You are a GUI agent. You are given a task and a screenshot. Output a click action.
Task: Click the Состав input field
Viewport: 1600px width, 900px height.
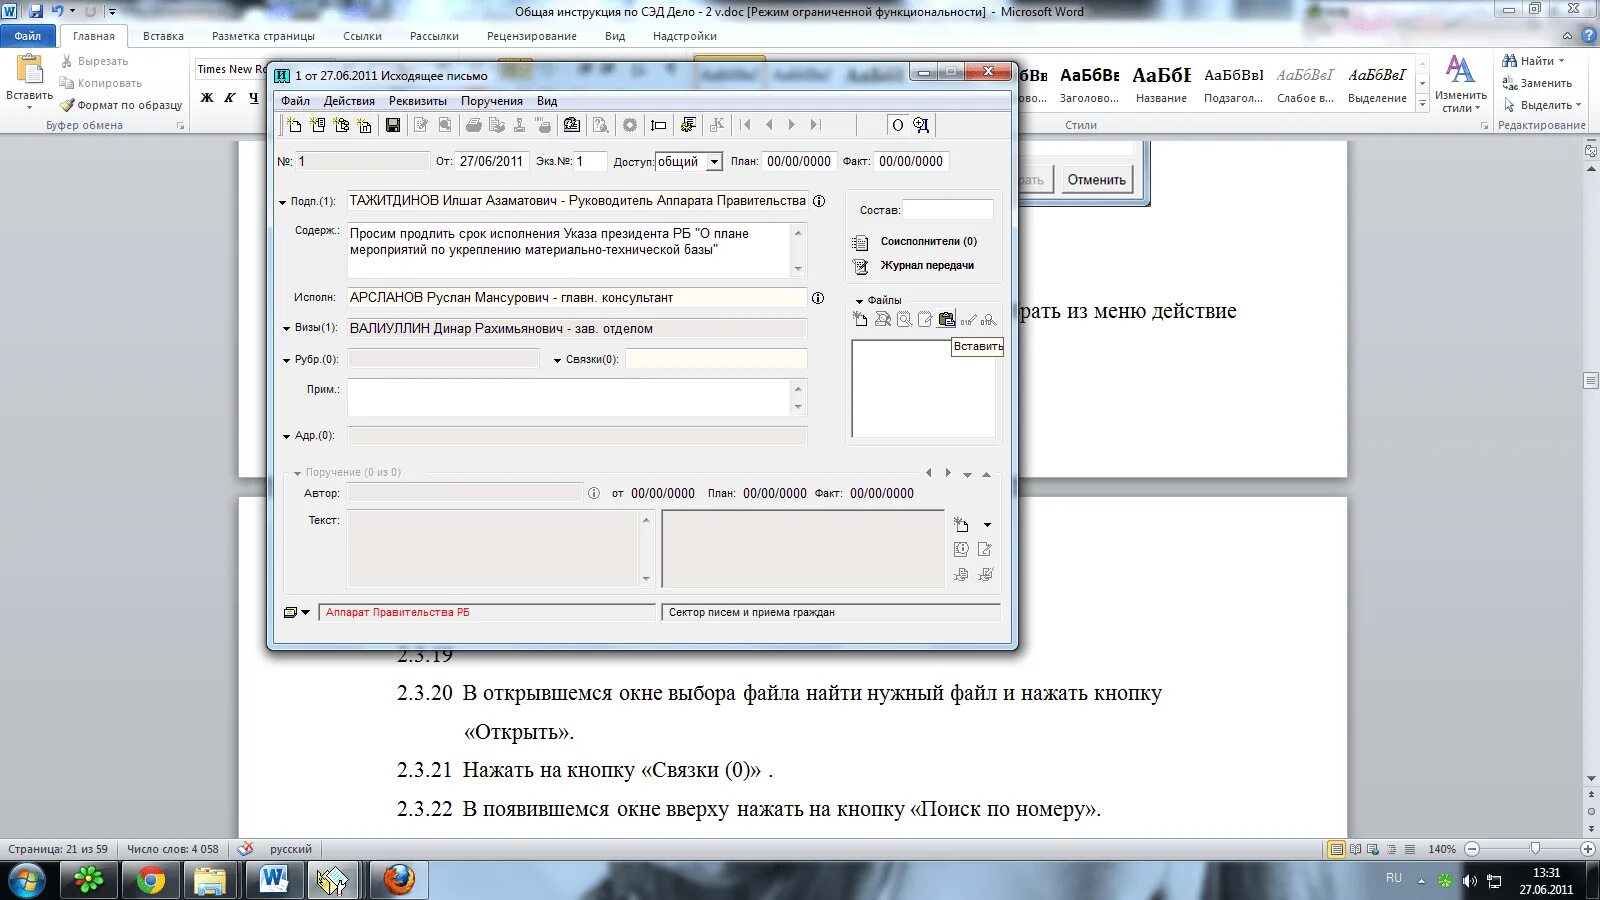[948, 210]
